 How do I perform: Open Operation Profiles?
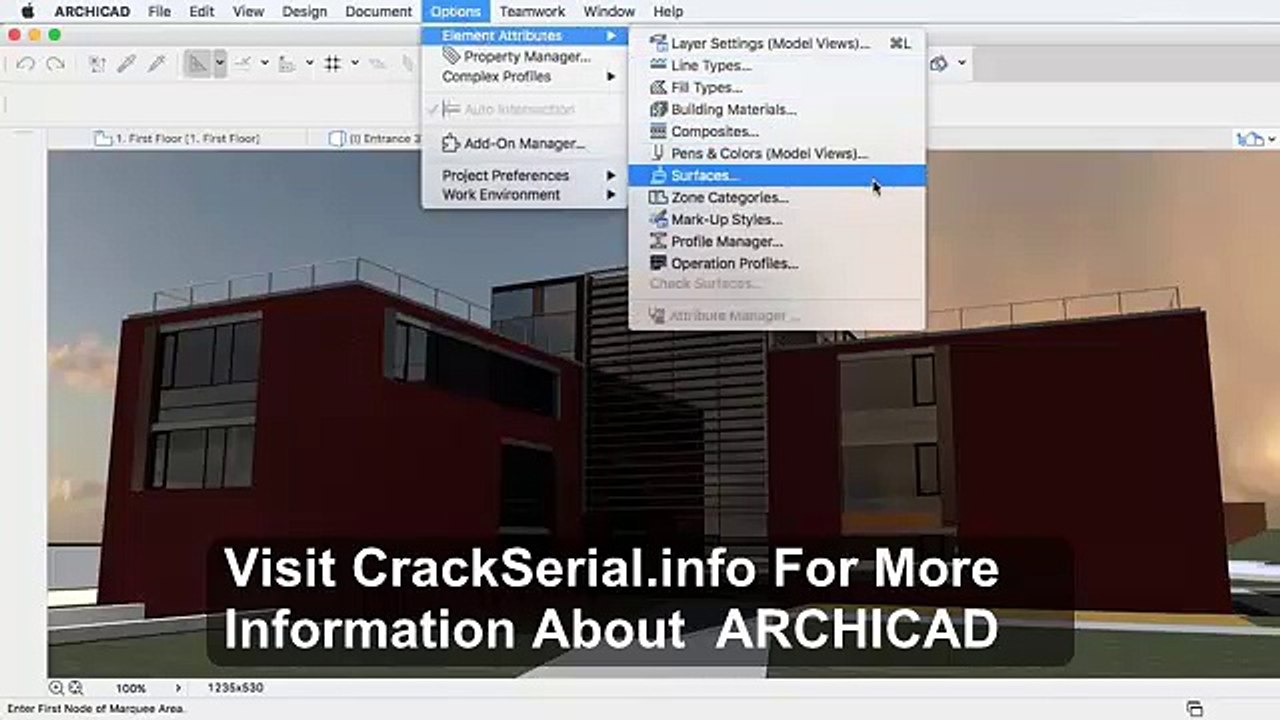(777, 263)
